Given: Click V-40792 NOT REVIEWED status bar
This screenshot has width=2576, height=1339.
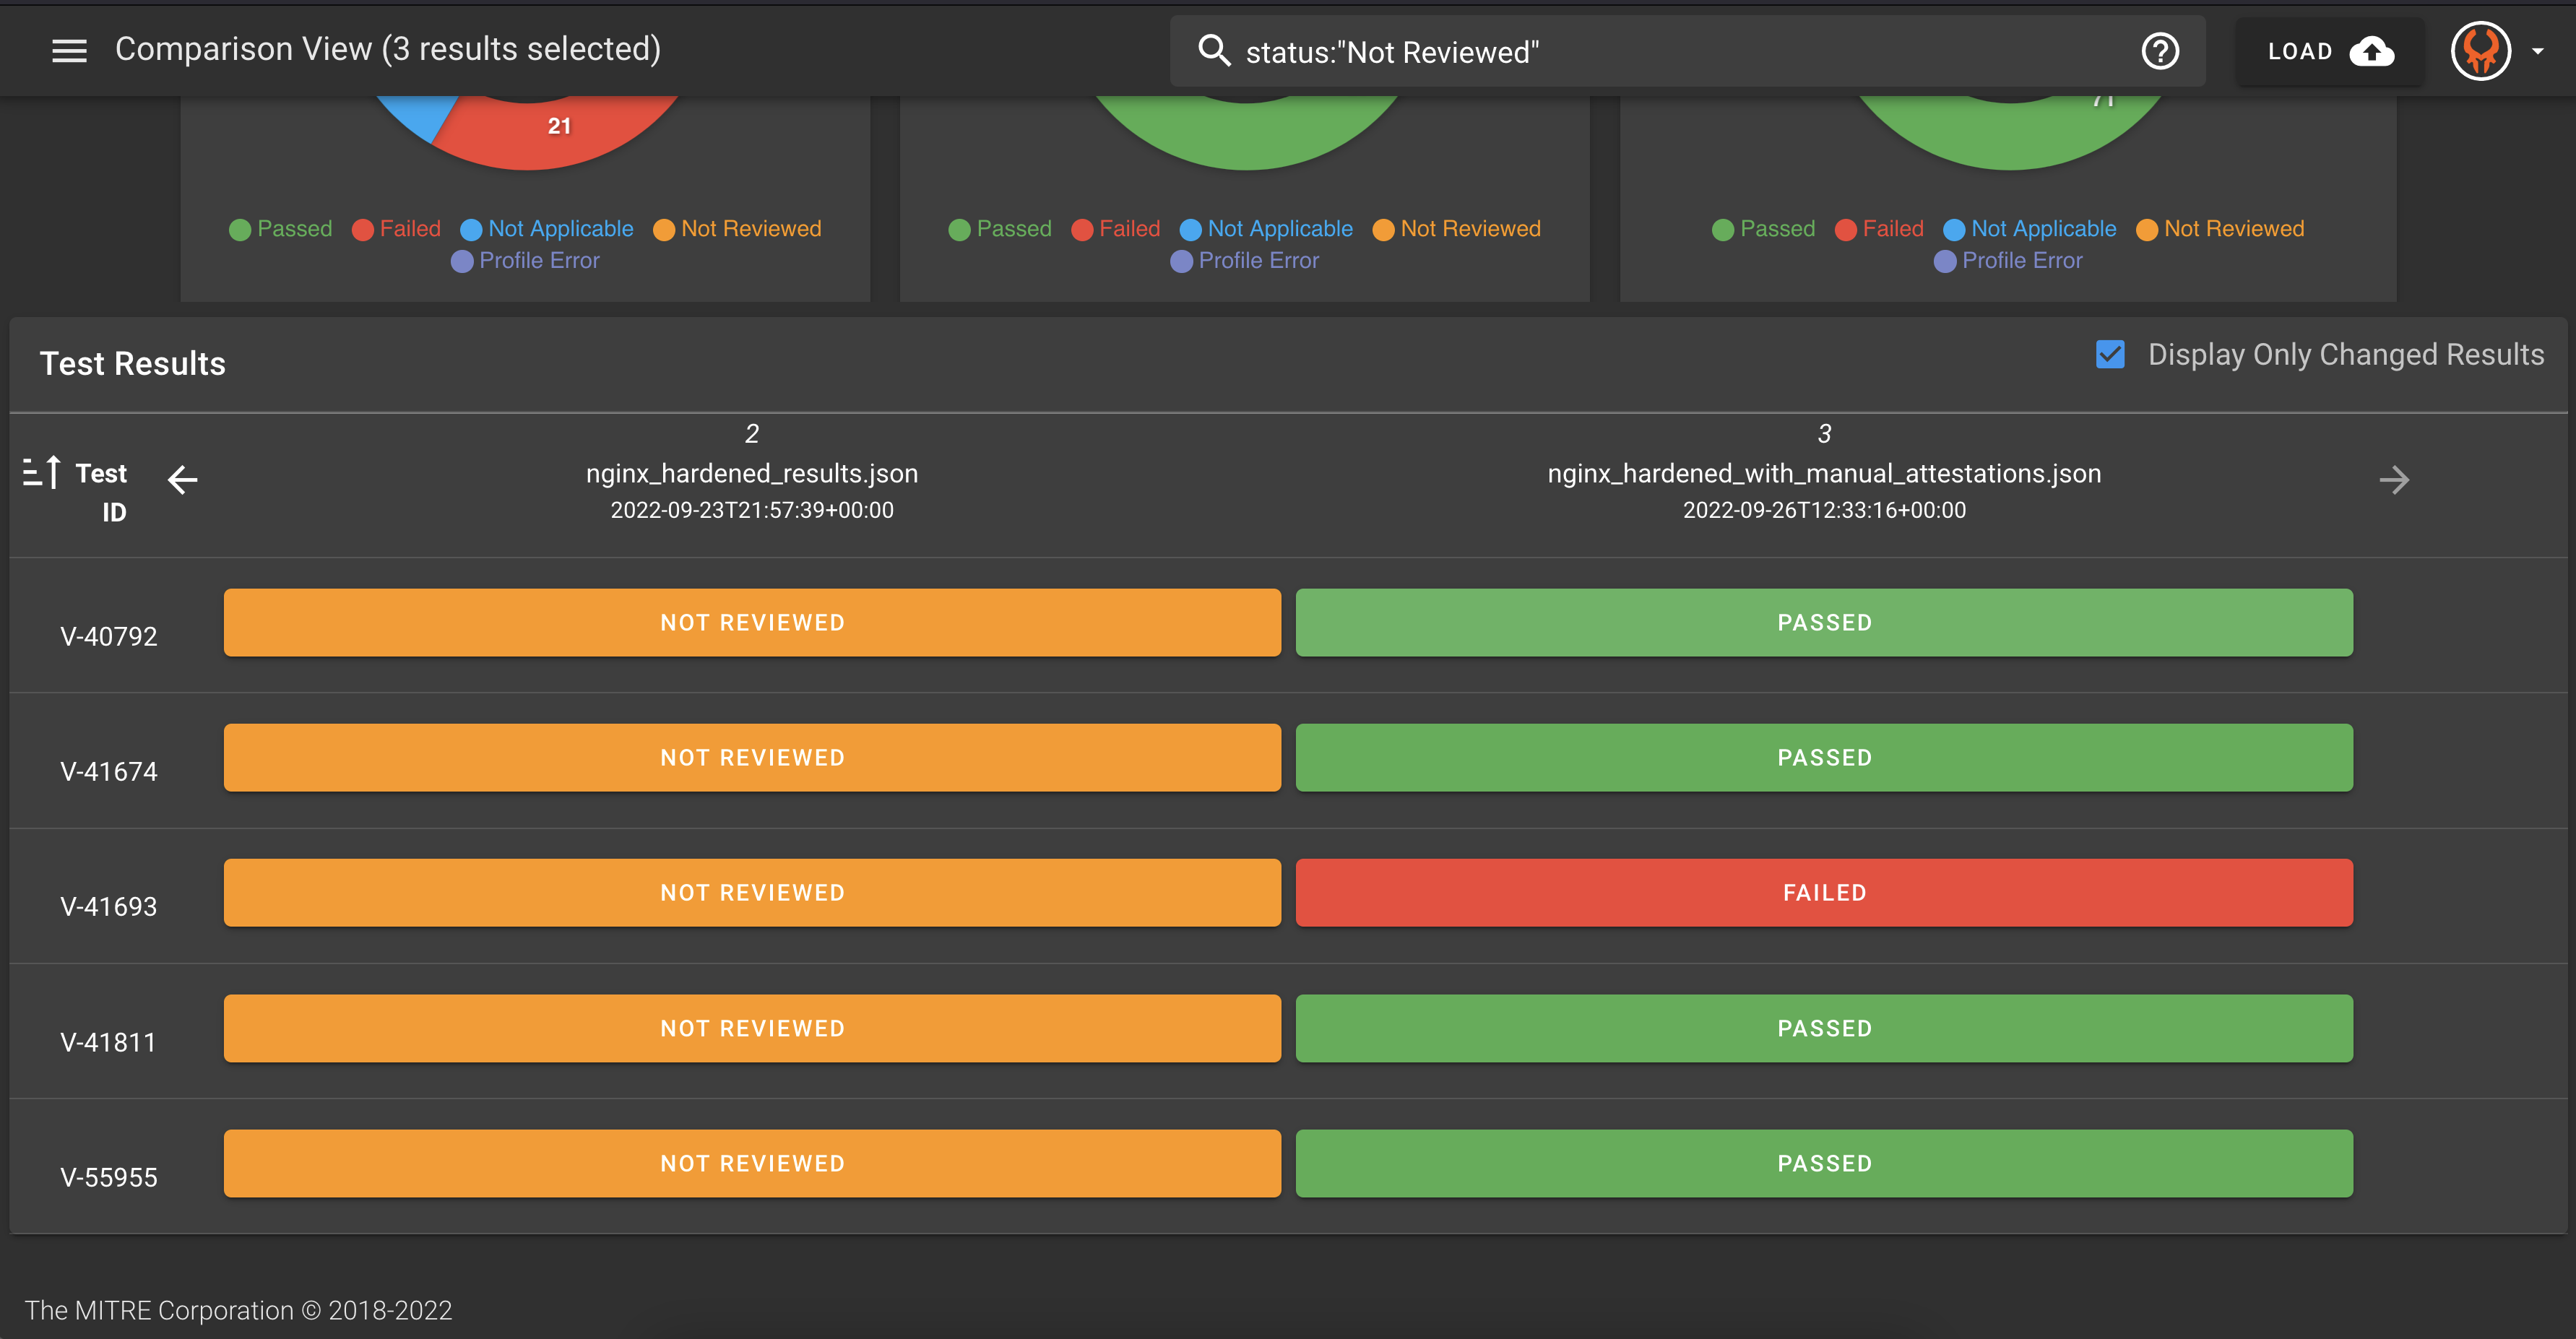Looking at the screenshot, I should 752,622.
